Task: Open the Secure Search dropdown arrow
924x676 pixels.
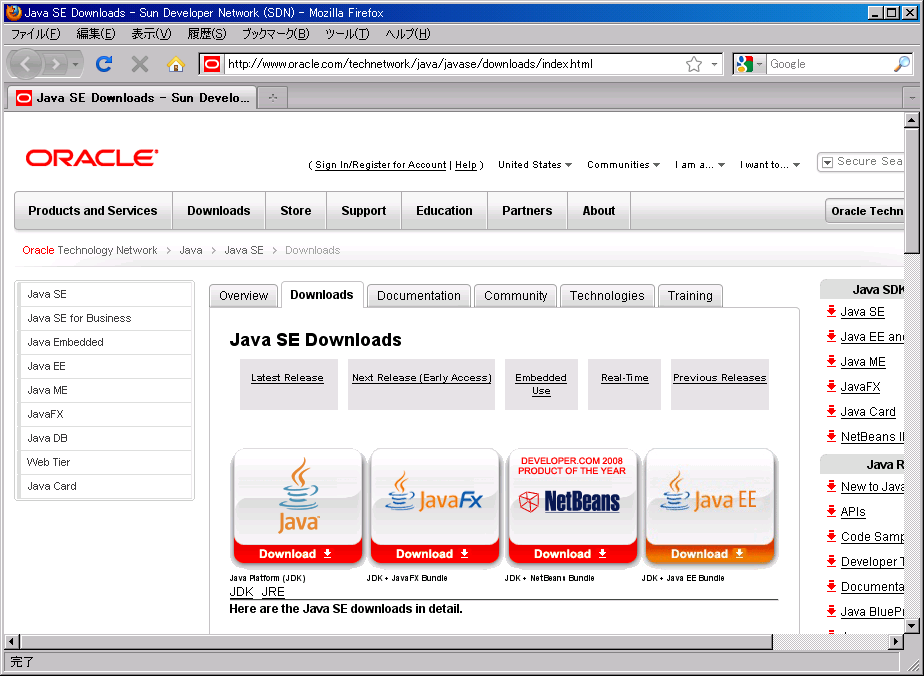Action: 827,162
